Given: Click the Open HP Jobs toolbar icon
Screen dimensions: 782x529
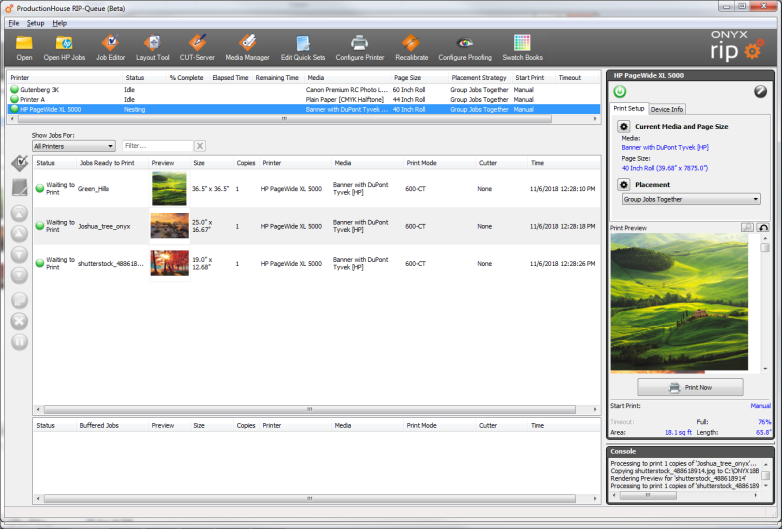Looking at the screenshot, I should coord(64,46).
